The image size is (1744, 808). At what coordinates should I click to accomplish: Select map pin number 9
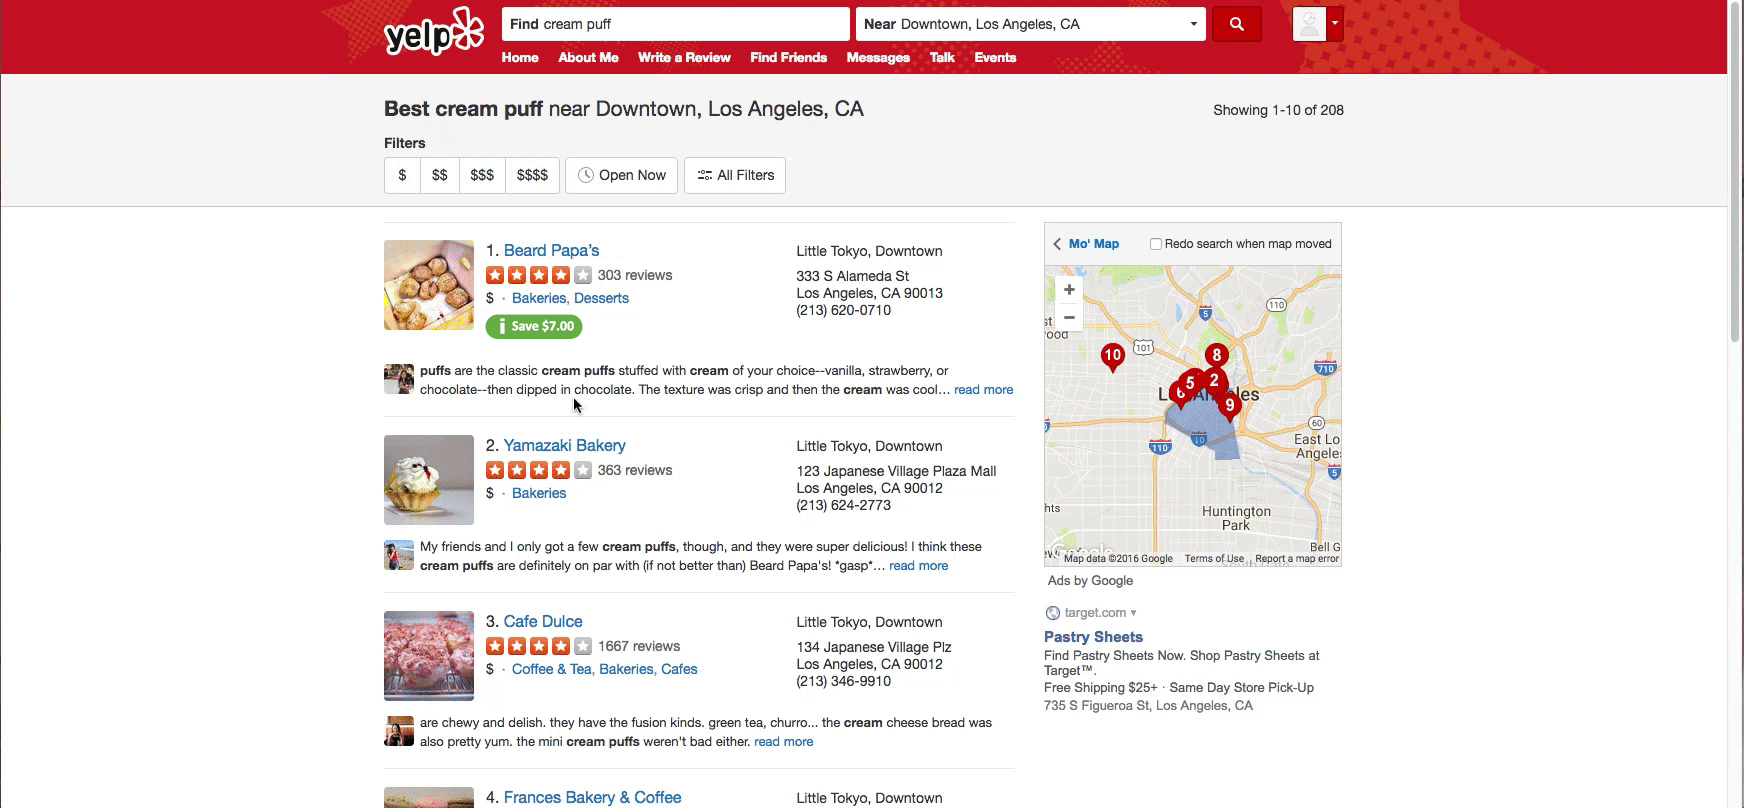point(1230,406)
